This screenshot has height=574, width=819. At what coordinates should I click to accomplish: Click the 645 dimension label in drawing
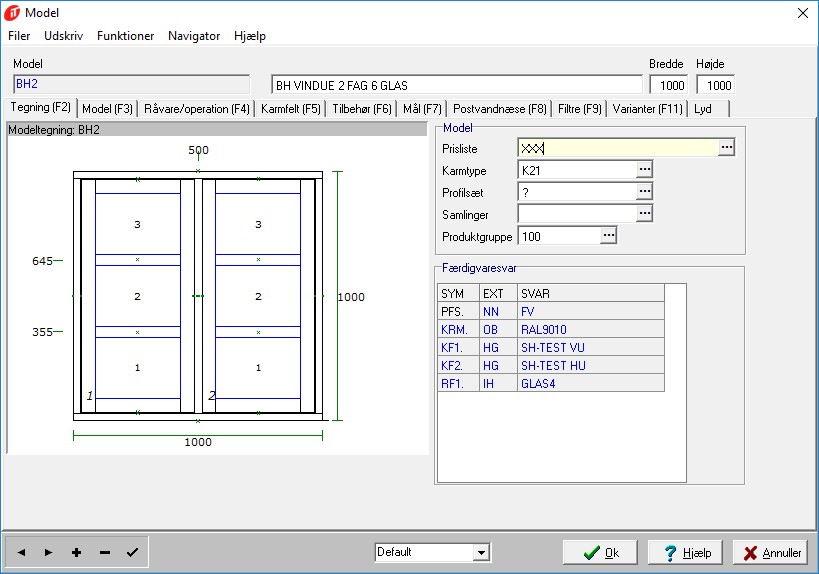[x=42, y=261]
